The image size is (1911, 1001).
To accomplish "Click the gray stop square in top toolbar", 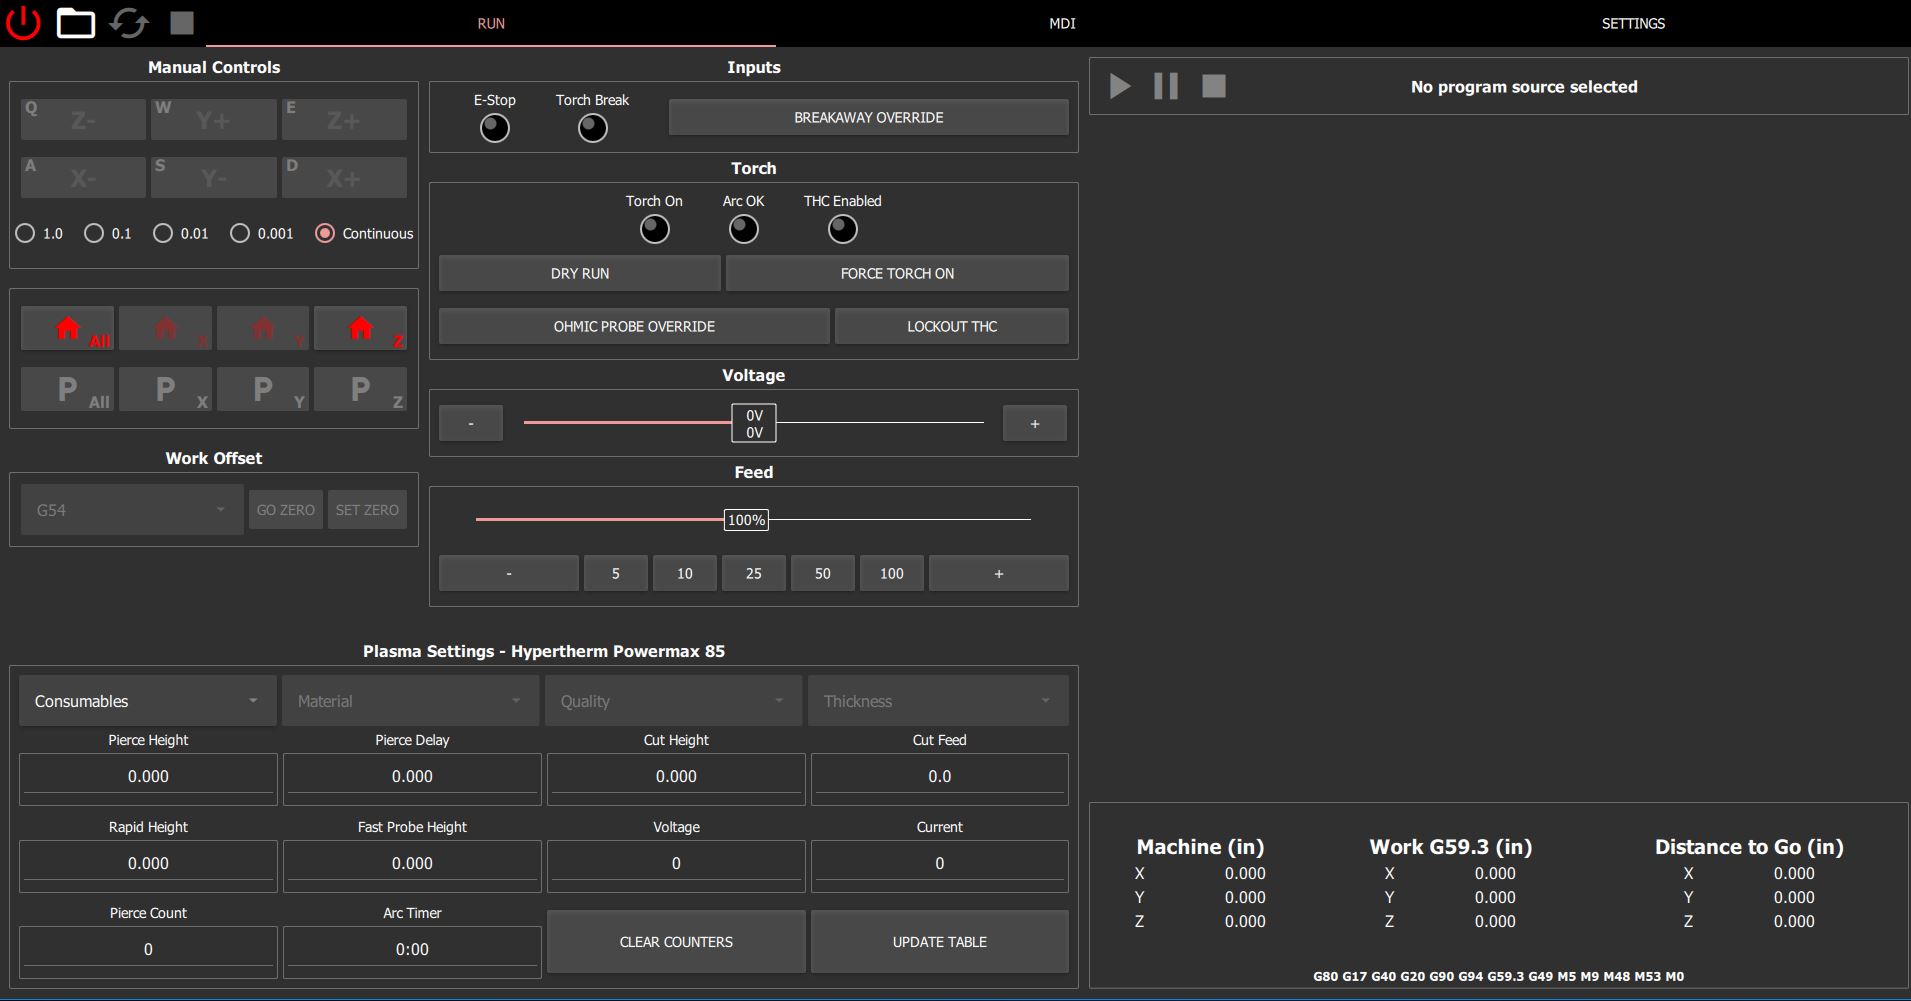I will point(181,23).
